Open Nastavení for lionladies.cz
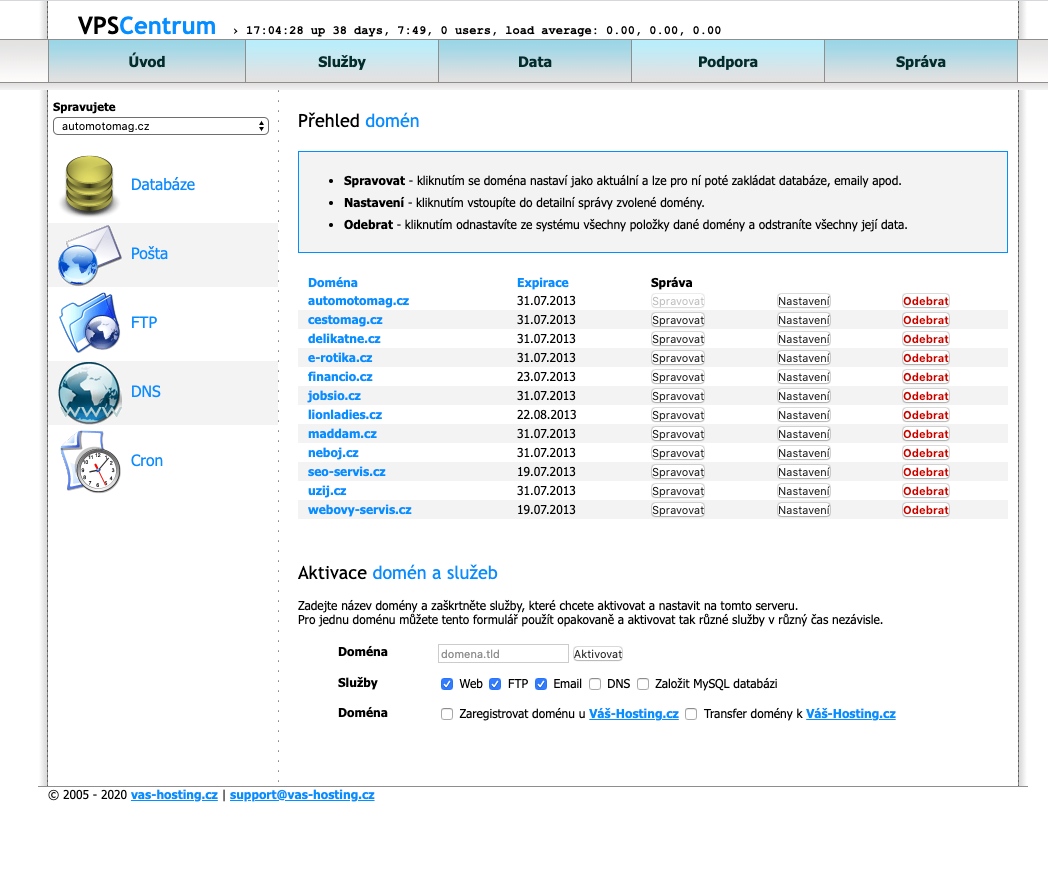The width and height of the screenshot is (1048, 872). [803, 415]
